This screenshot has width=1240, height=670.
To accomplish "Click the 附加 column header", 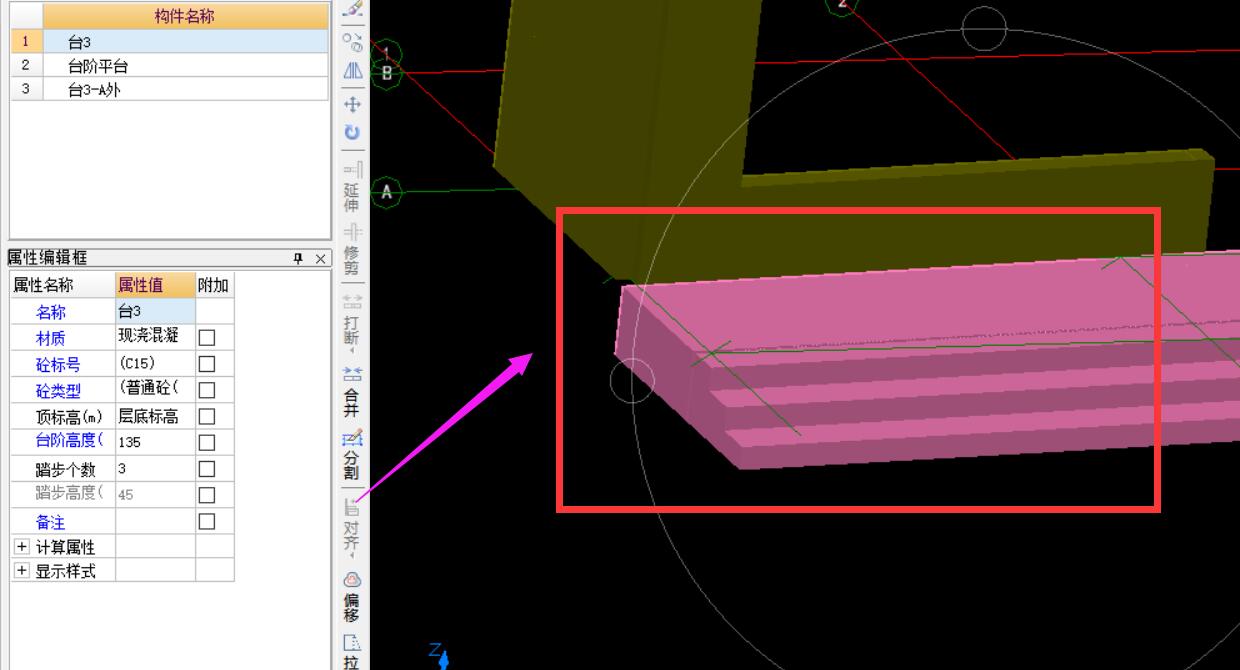I will pyautogui.click(x=214, y=285).
